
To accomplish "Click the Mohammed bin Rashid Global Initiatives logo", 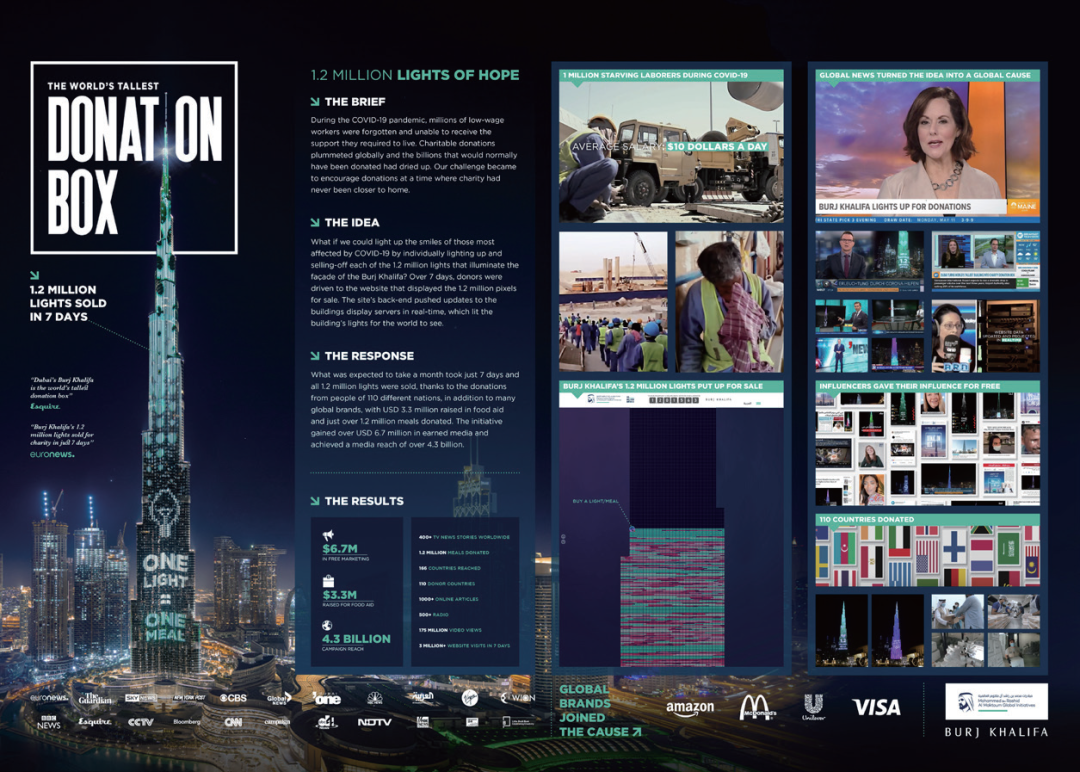I will click(x=996, y=701).
